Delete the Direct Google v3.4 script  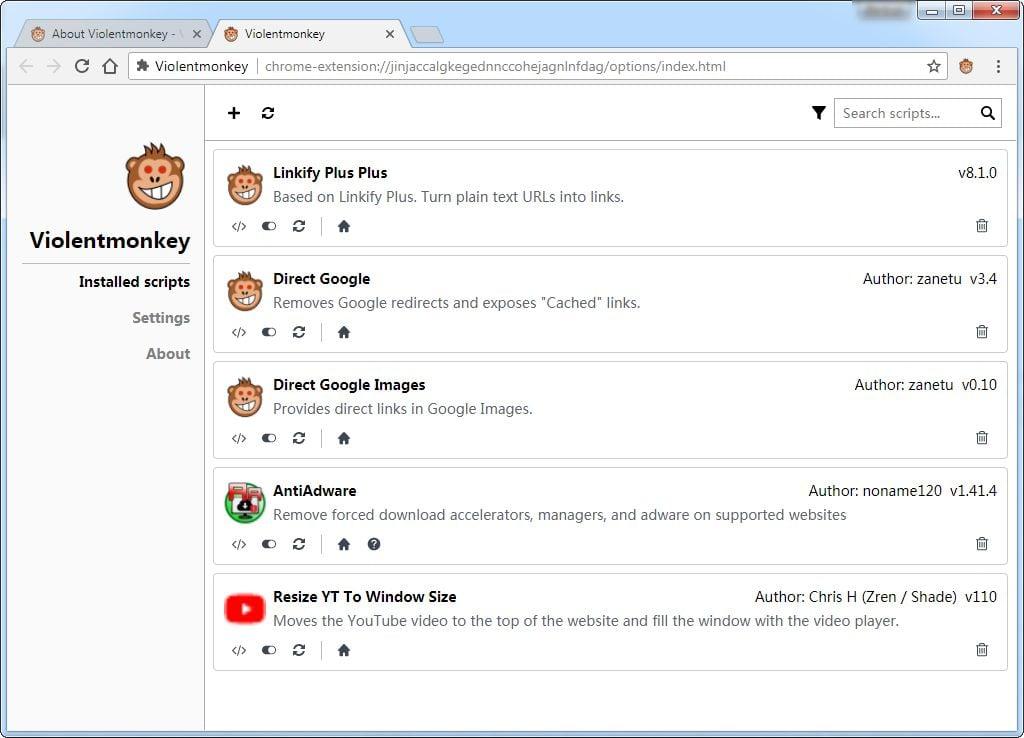982,332
